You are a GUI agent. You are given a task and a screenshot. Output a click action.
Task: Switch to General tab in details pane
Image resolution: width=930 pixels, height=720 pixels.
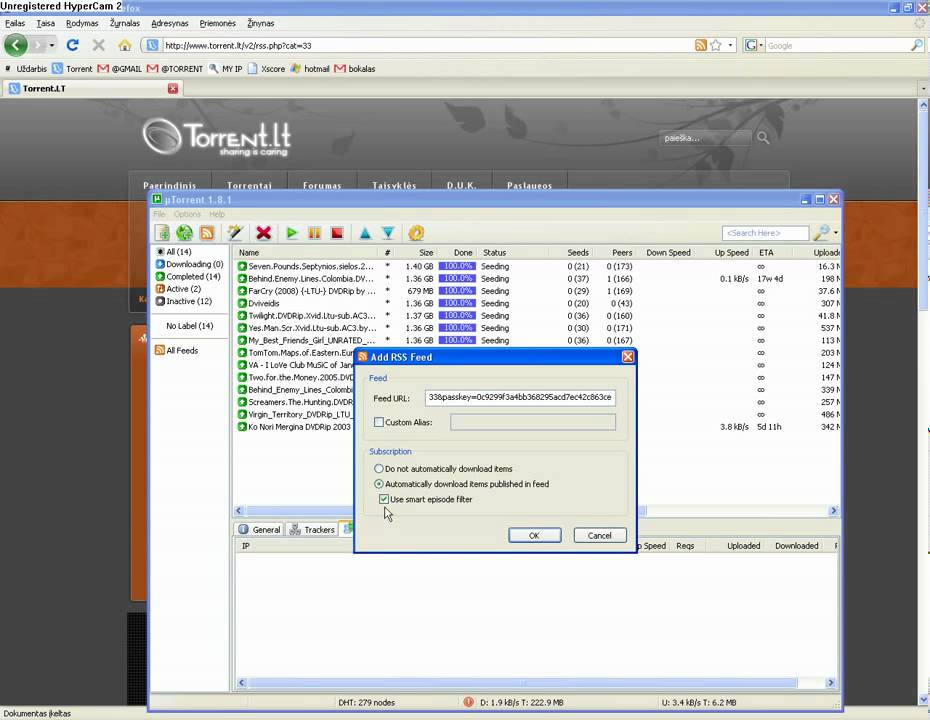pyautogui.click(x=259, y=530)
